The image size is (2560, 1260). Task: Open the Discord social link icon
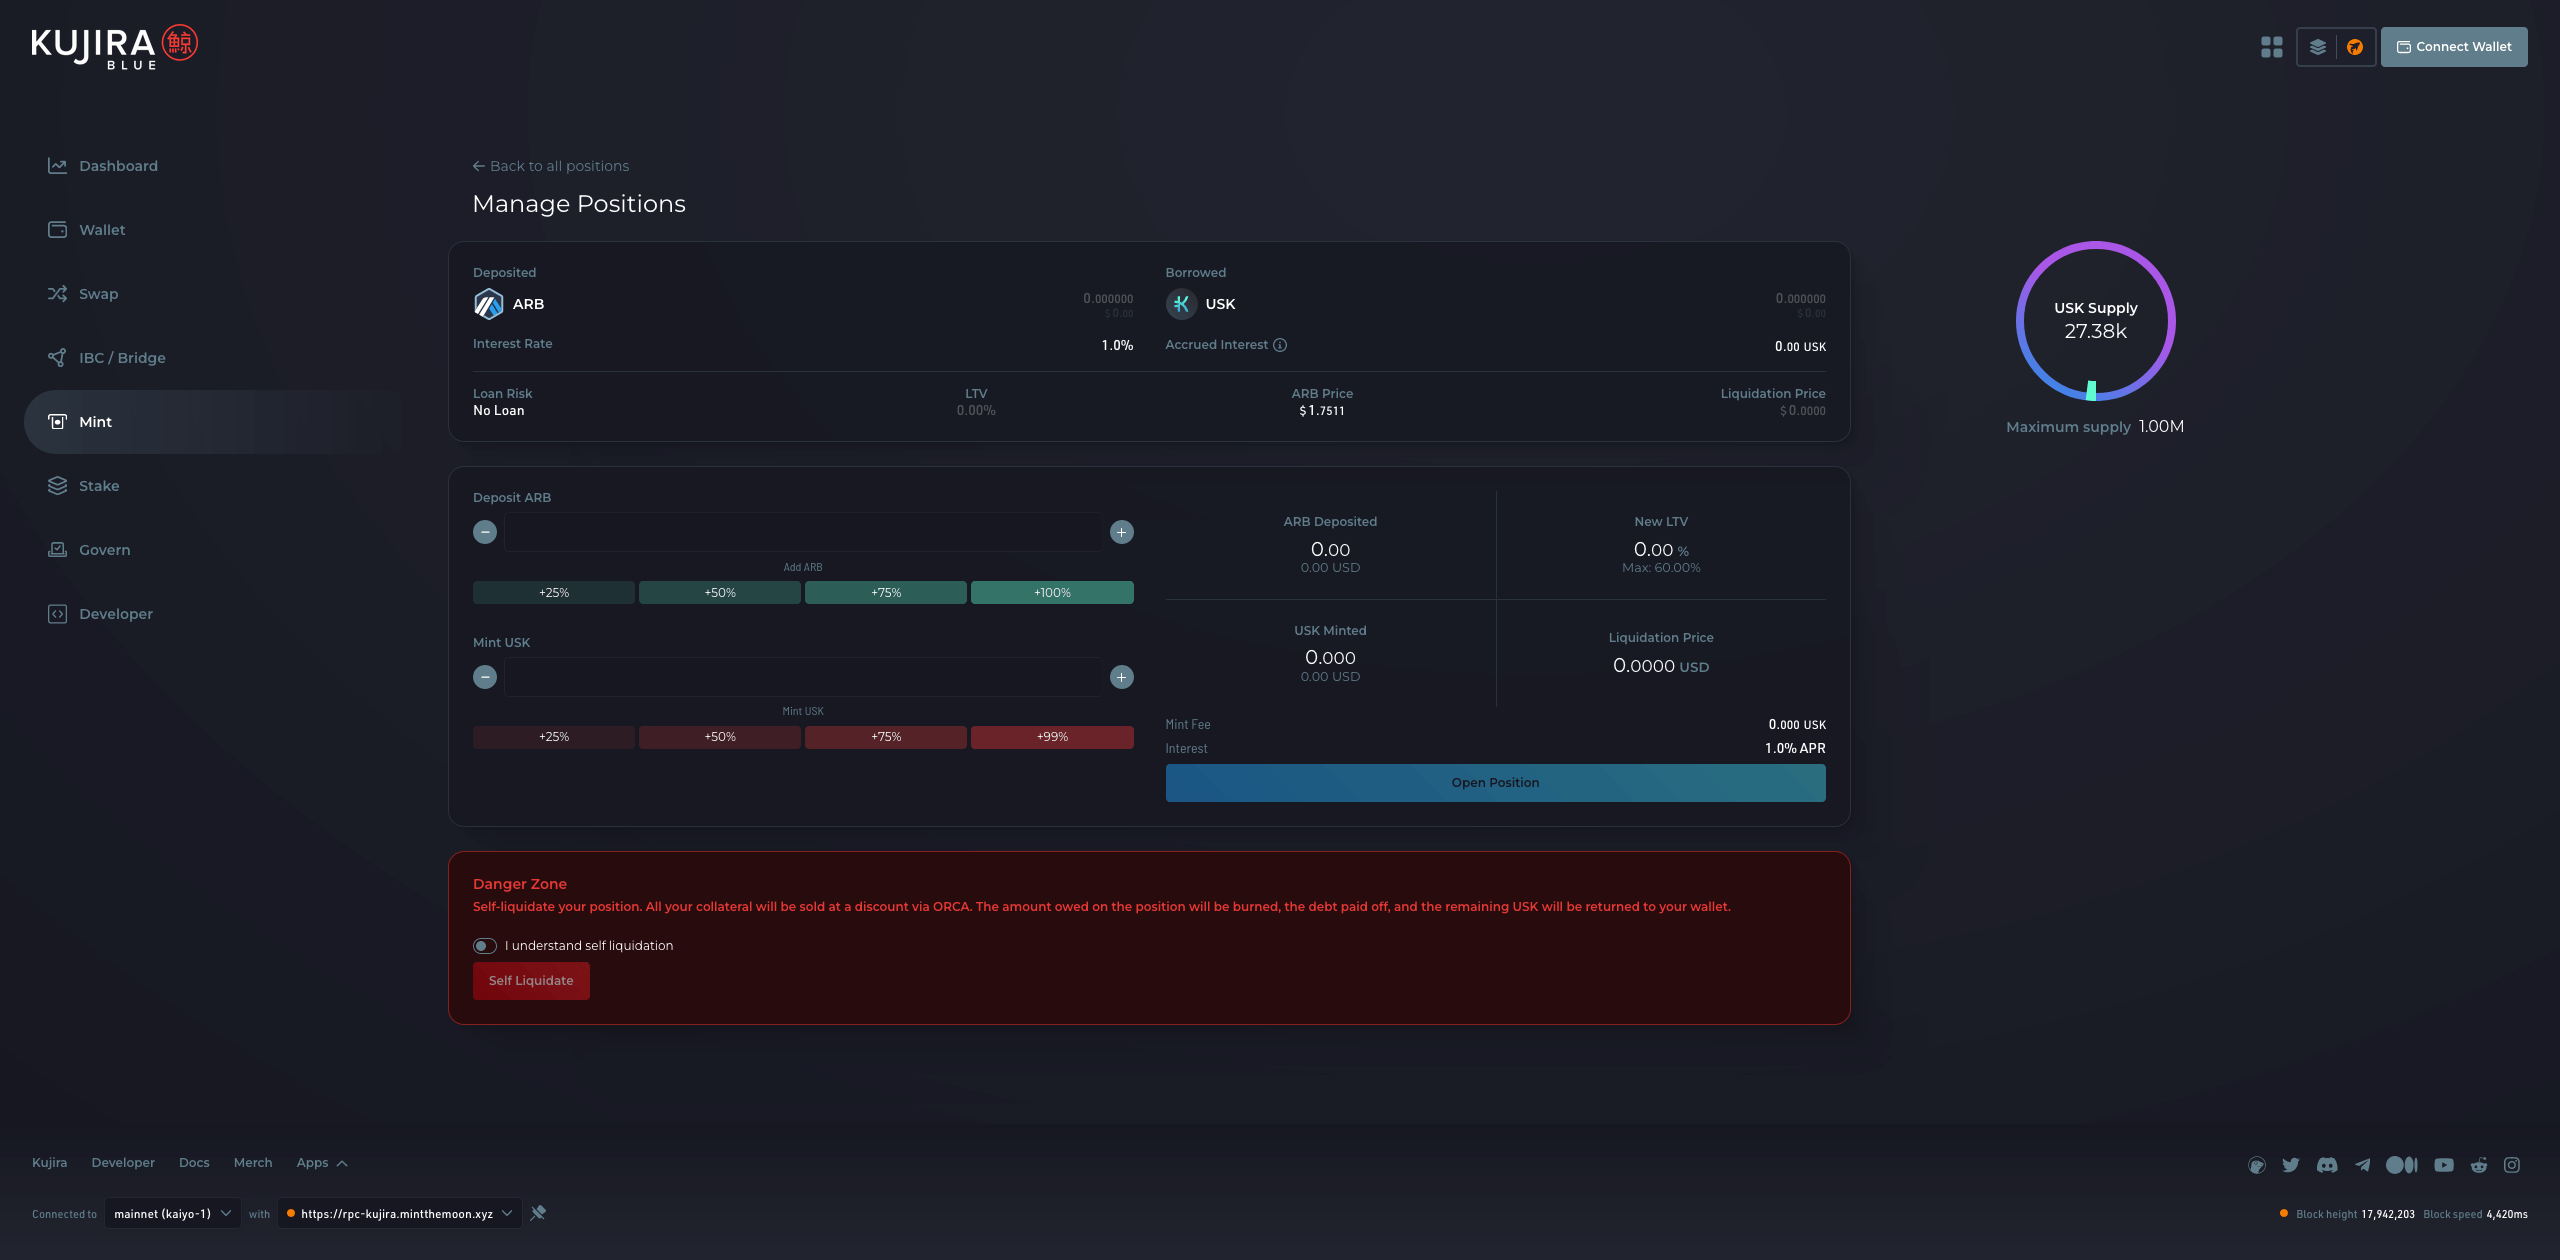coord(2327,1165)
